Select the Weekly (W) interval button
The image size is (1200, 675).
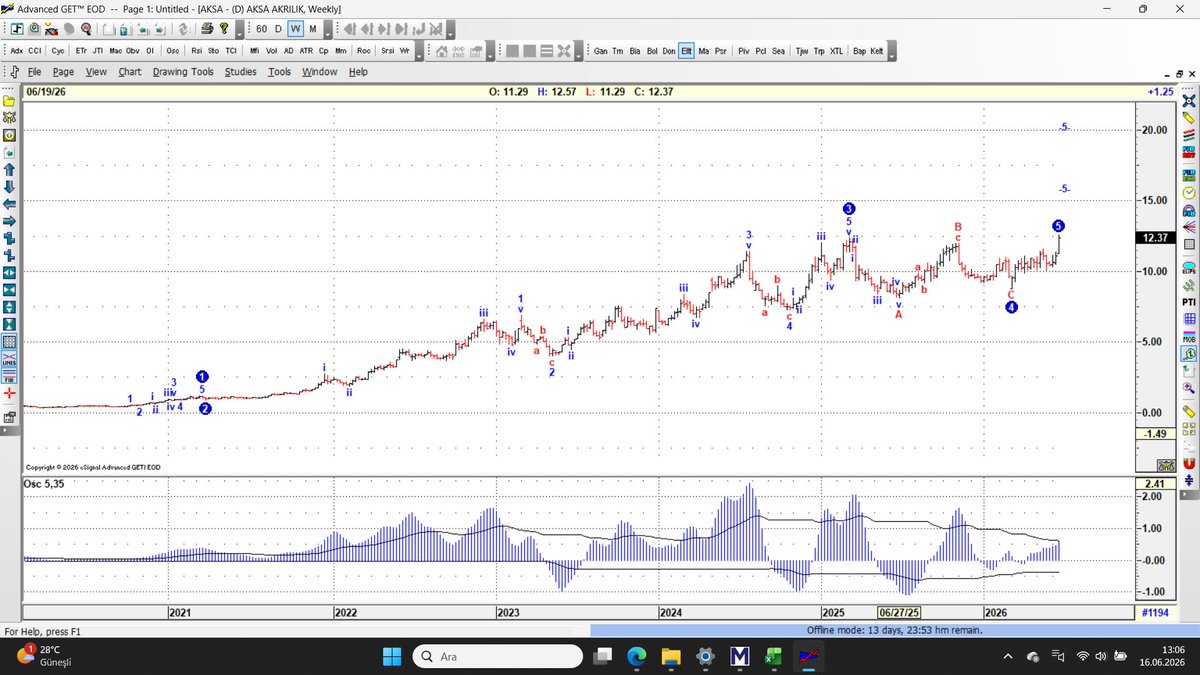pyautogui.click(x=296, y=29)
